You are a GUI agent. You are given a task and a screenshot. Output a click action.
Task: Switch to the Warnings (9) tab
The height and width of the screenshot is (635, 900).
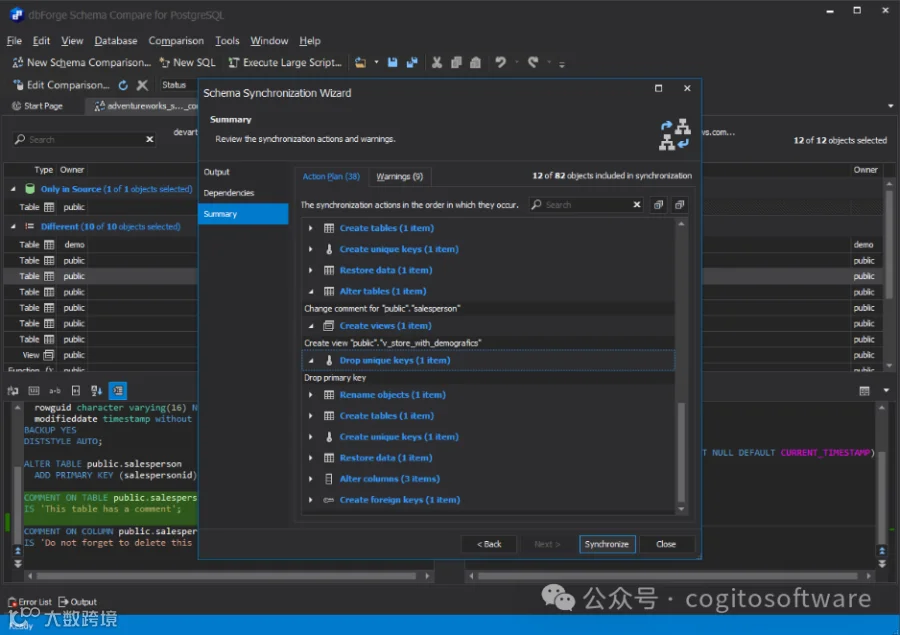[x=399, y=176]
